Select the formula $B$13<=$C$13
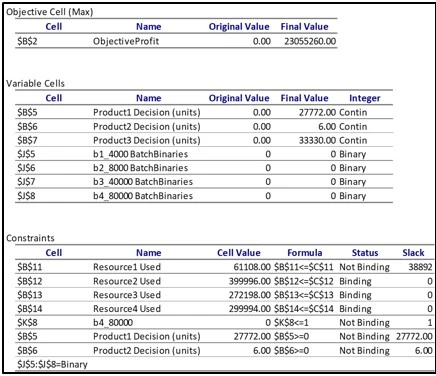 click(304, 295)
